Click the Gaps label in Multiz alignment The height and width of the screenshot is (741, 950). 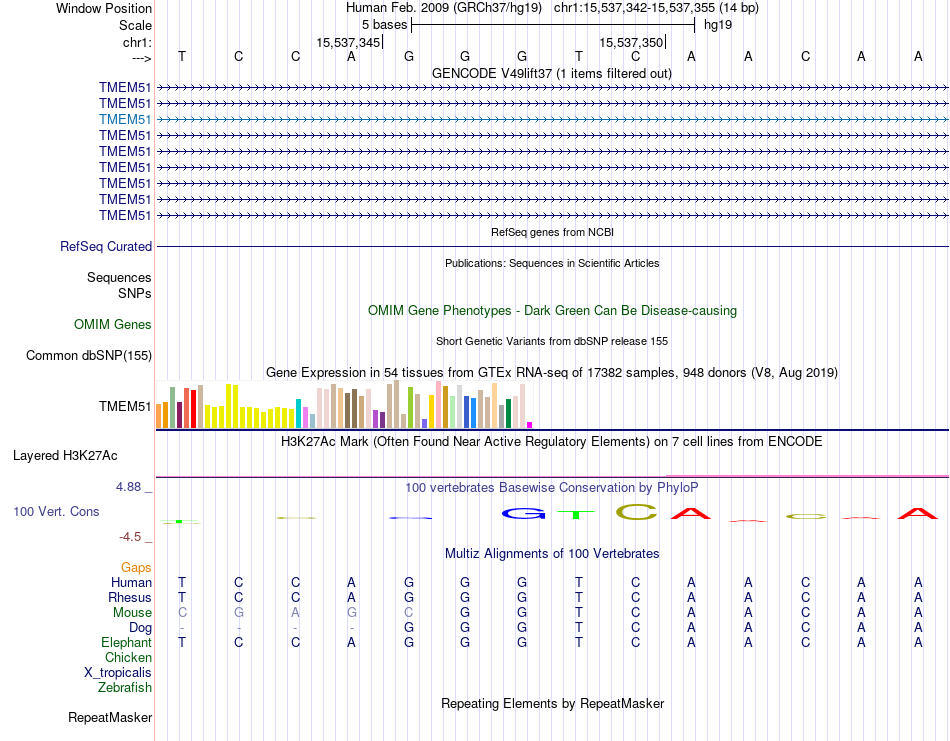tap(136, 568)
